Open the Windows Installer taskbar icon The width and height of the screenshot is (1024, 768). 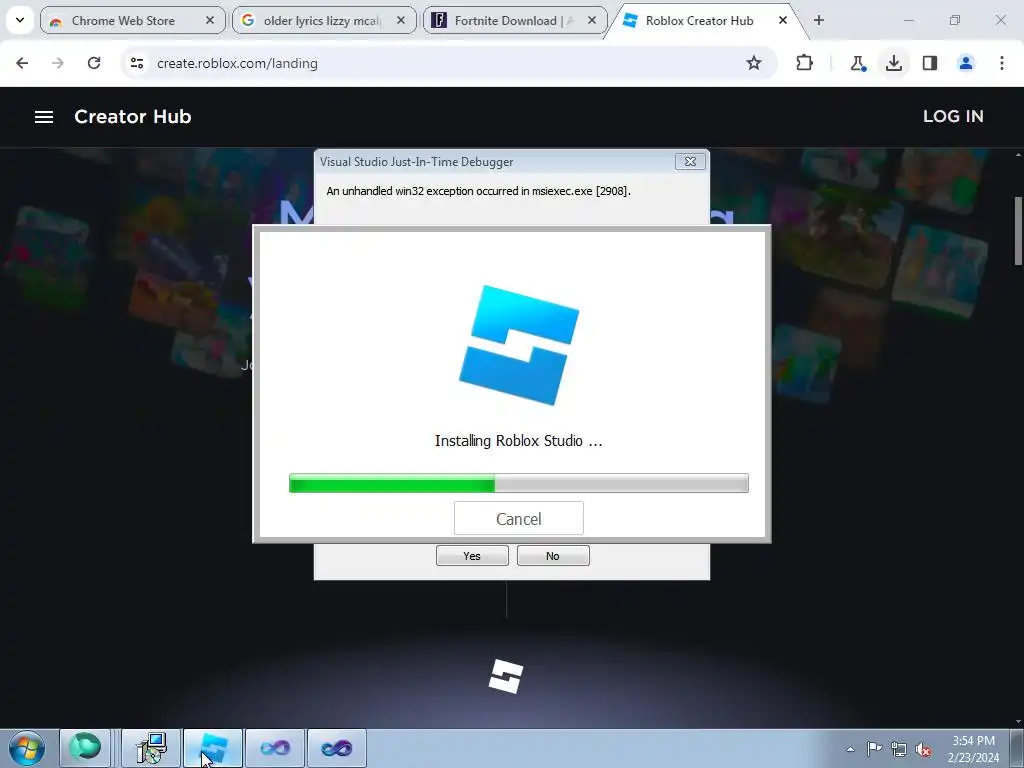pos(151,748)
